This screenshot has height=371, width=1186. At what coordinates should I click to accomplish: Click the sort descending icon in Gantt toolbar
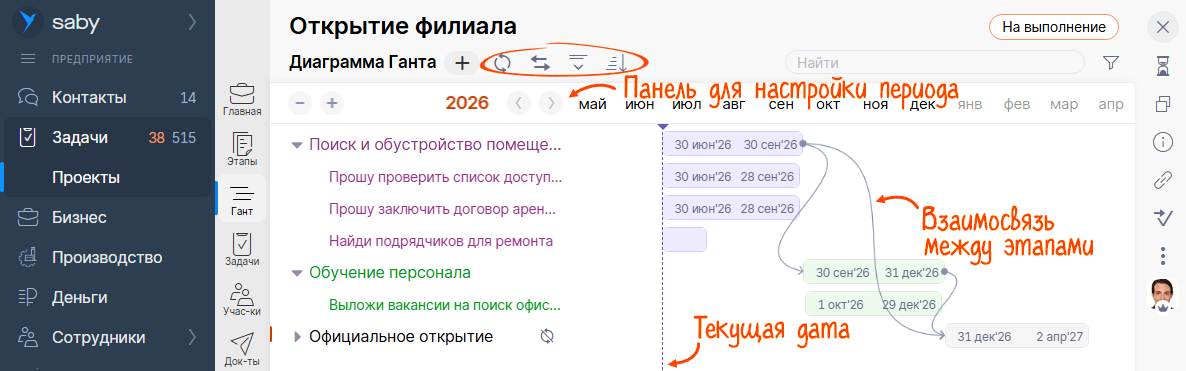[616, 63]
